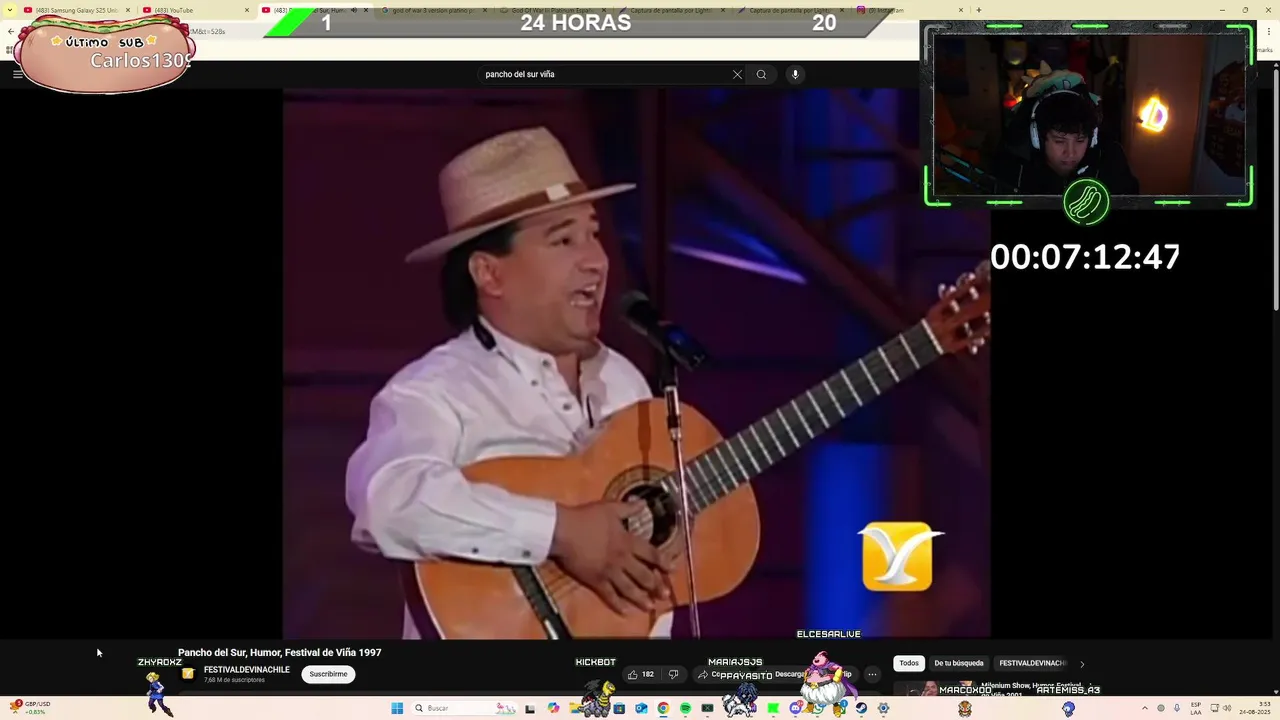Switch the ESP LAA keyboard language indicator
This screenshot has height=720, width=1280.
coord(1196,708)
